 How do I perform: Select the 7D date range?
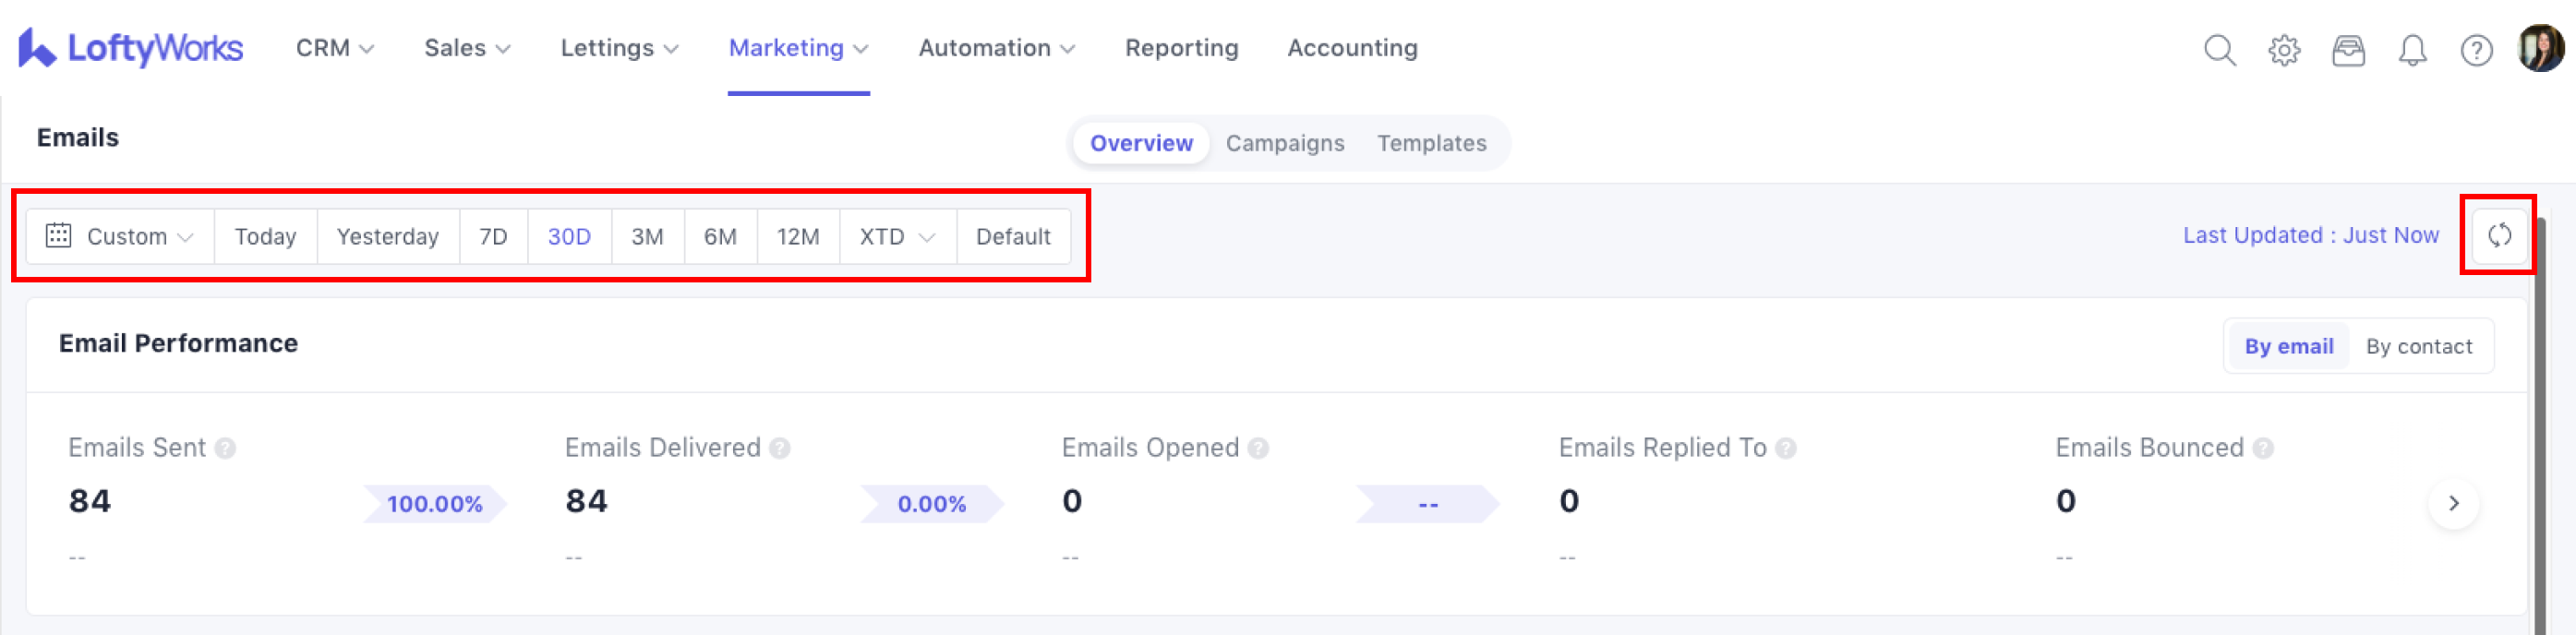coord(493,237)
